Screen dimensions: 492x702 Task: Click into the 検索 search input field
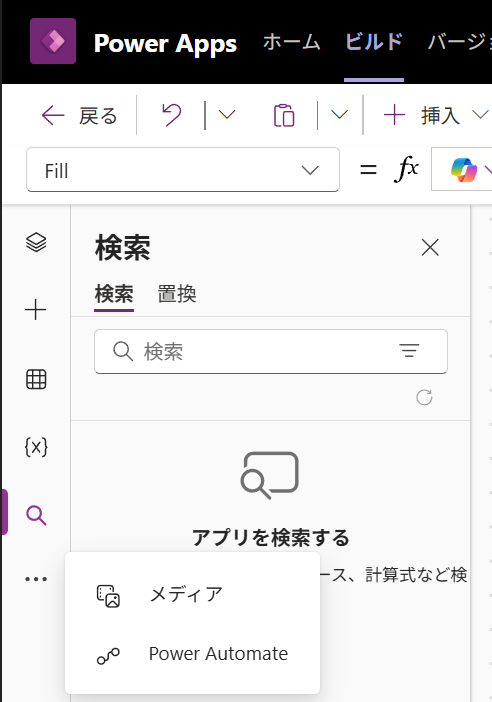click(271, 351)
